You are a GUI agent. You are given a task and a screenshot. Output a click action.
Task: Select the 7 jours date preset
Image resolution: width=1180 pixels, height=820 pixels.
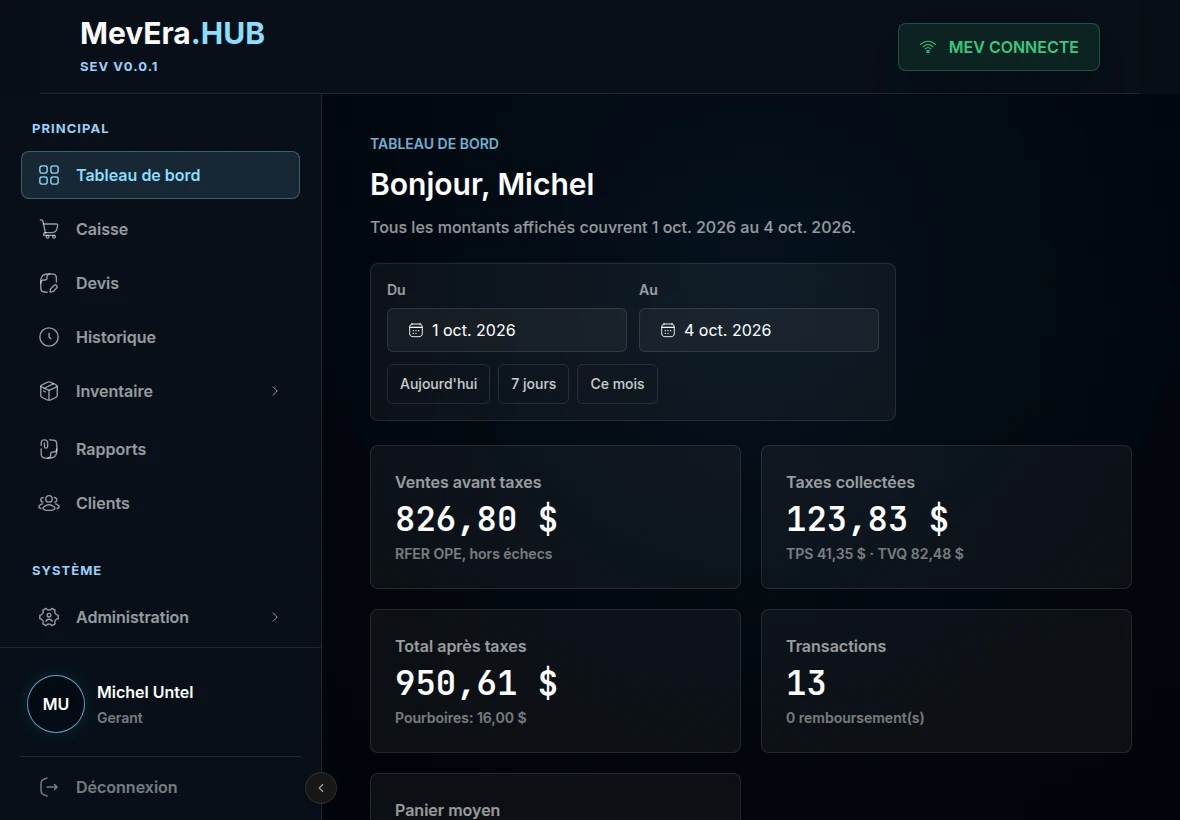(x=534, y=384)
